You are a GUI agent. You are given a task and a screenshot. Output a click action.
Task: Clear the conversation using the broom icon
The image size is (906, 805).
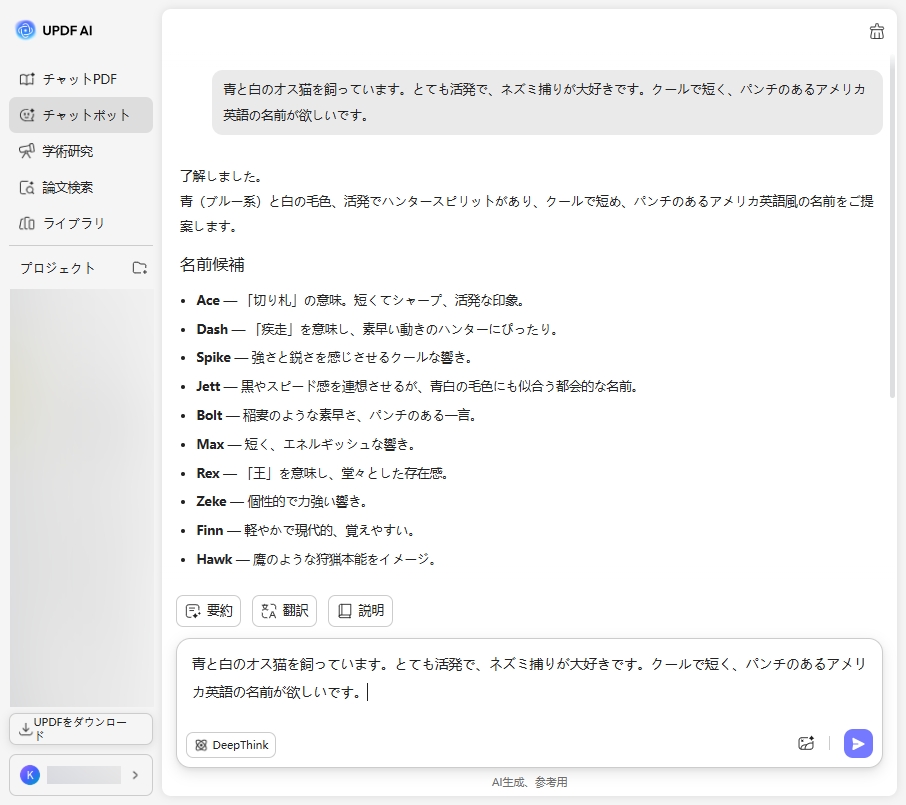(877, 31)
